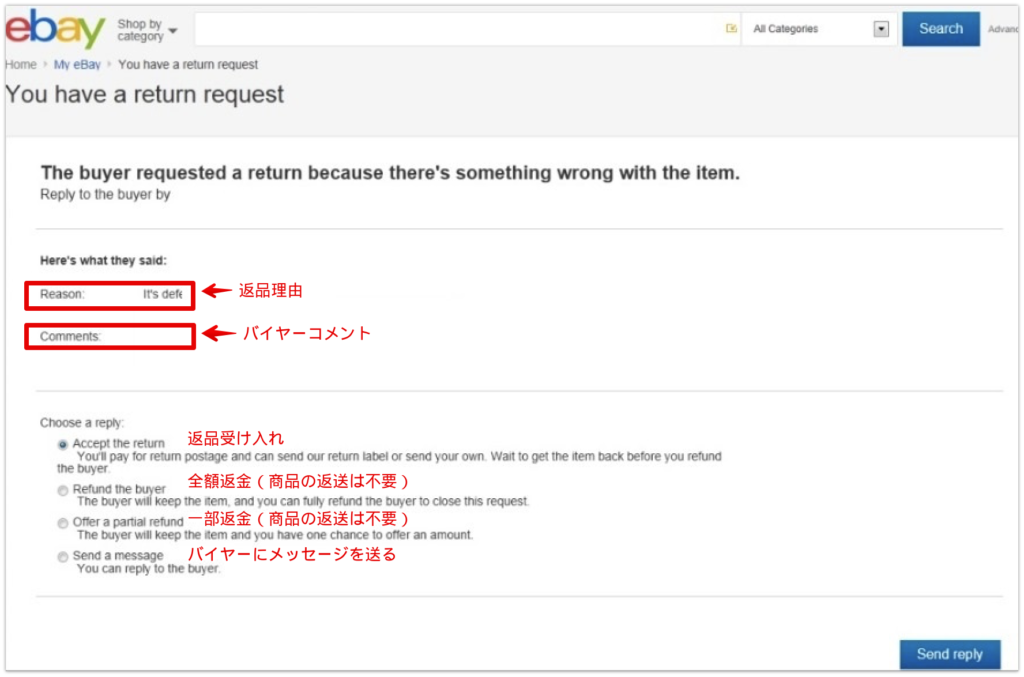Click the Send reply button
The image size is (1024, 677).
[950, 654]
